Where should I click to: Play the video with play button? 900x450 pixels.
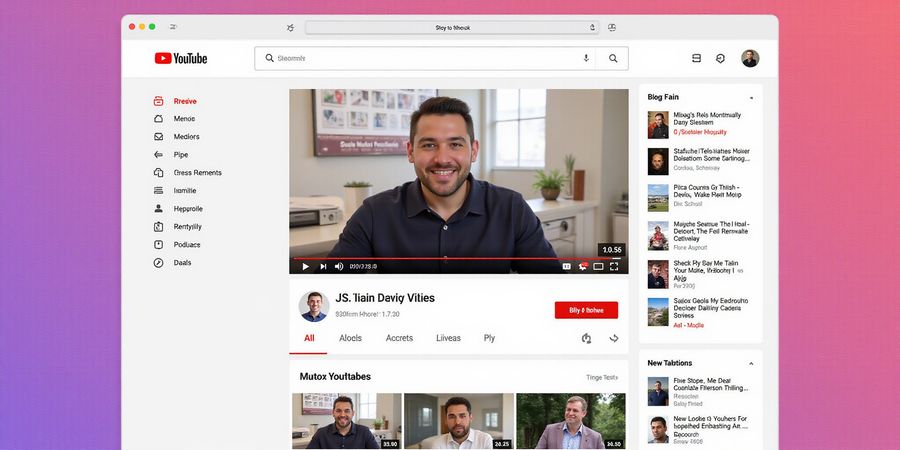305,266
